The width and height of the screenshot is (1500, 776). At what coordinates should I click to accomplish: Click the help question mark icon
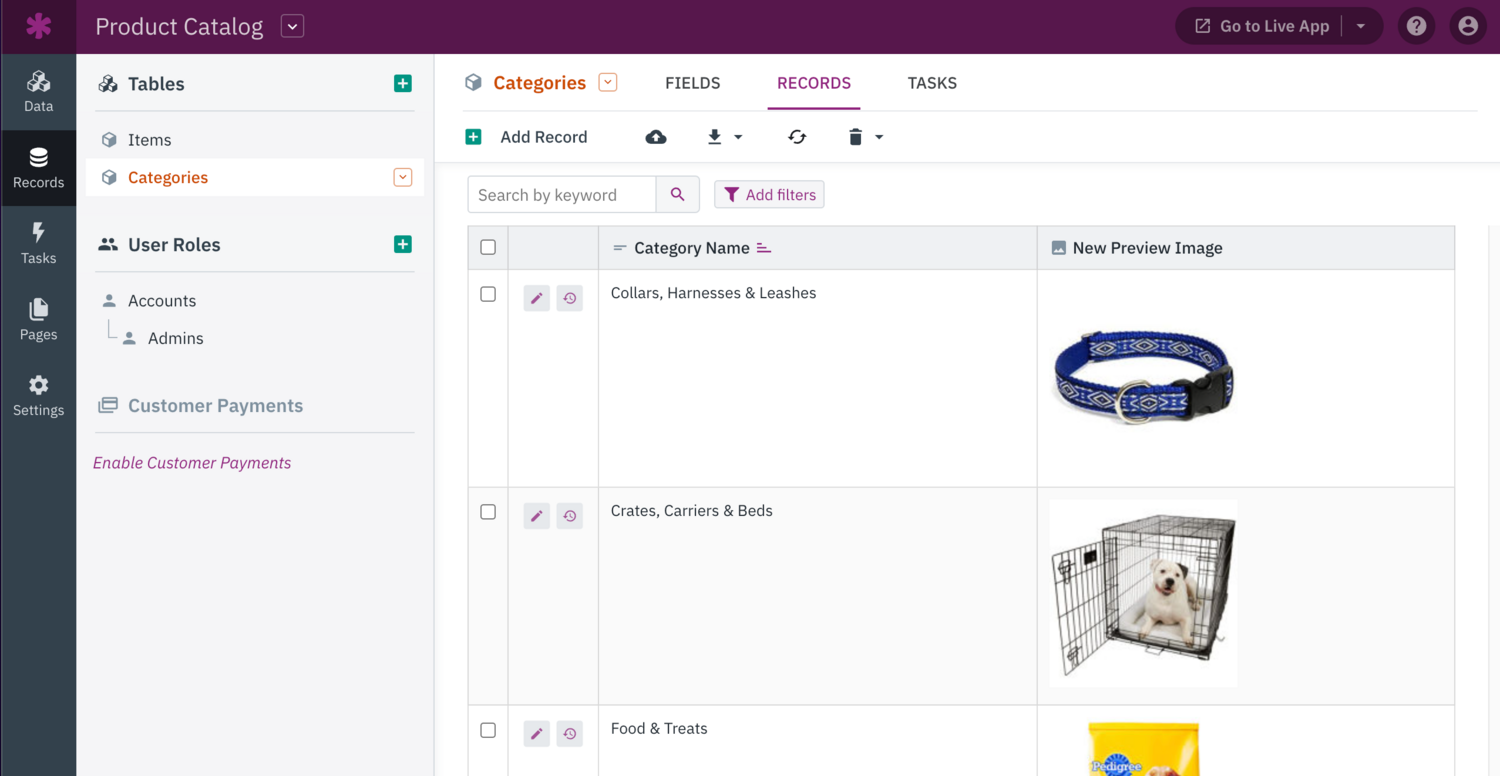tap(1416, 26)
